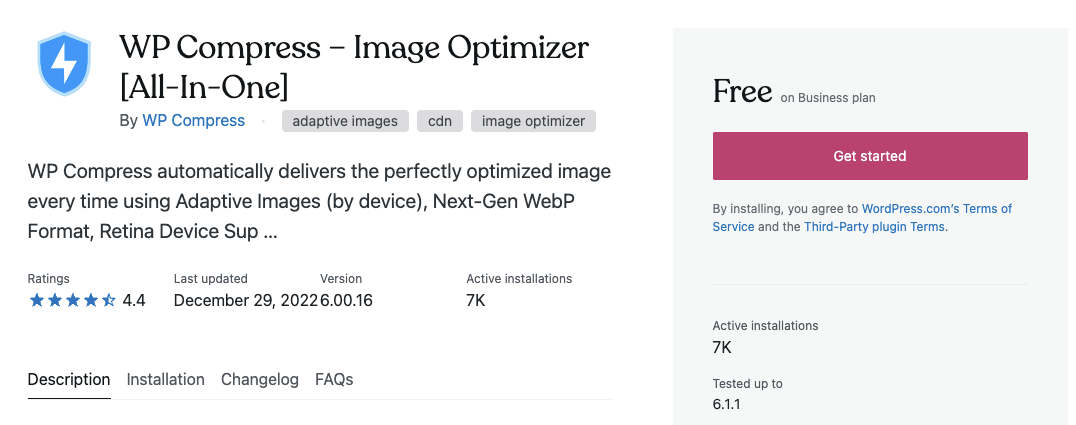Open the Third-Party plugin Terms link
Image resolution: width=1076 pixels, height=425 pixels.
874,227
